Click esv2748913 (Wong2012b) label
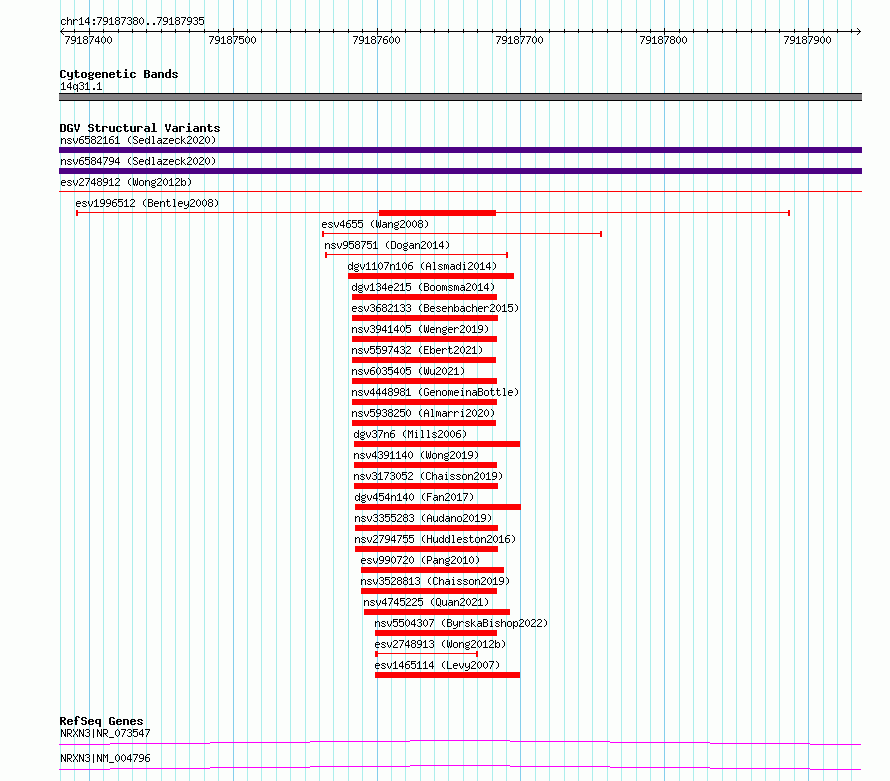The width and height of the screenshot is (890, 781). 440,644
